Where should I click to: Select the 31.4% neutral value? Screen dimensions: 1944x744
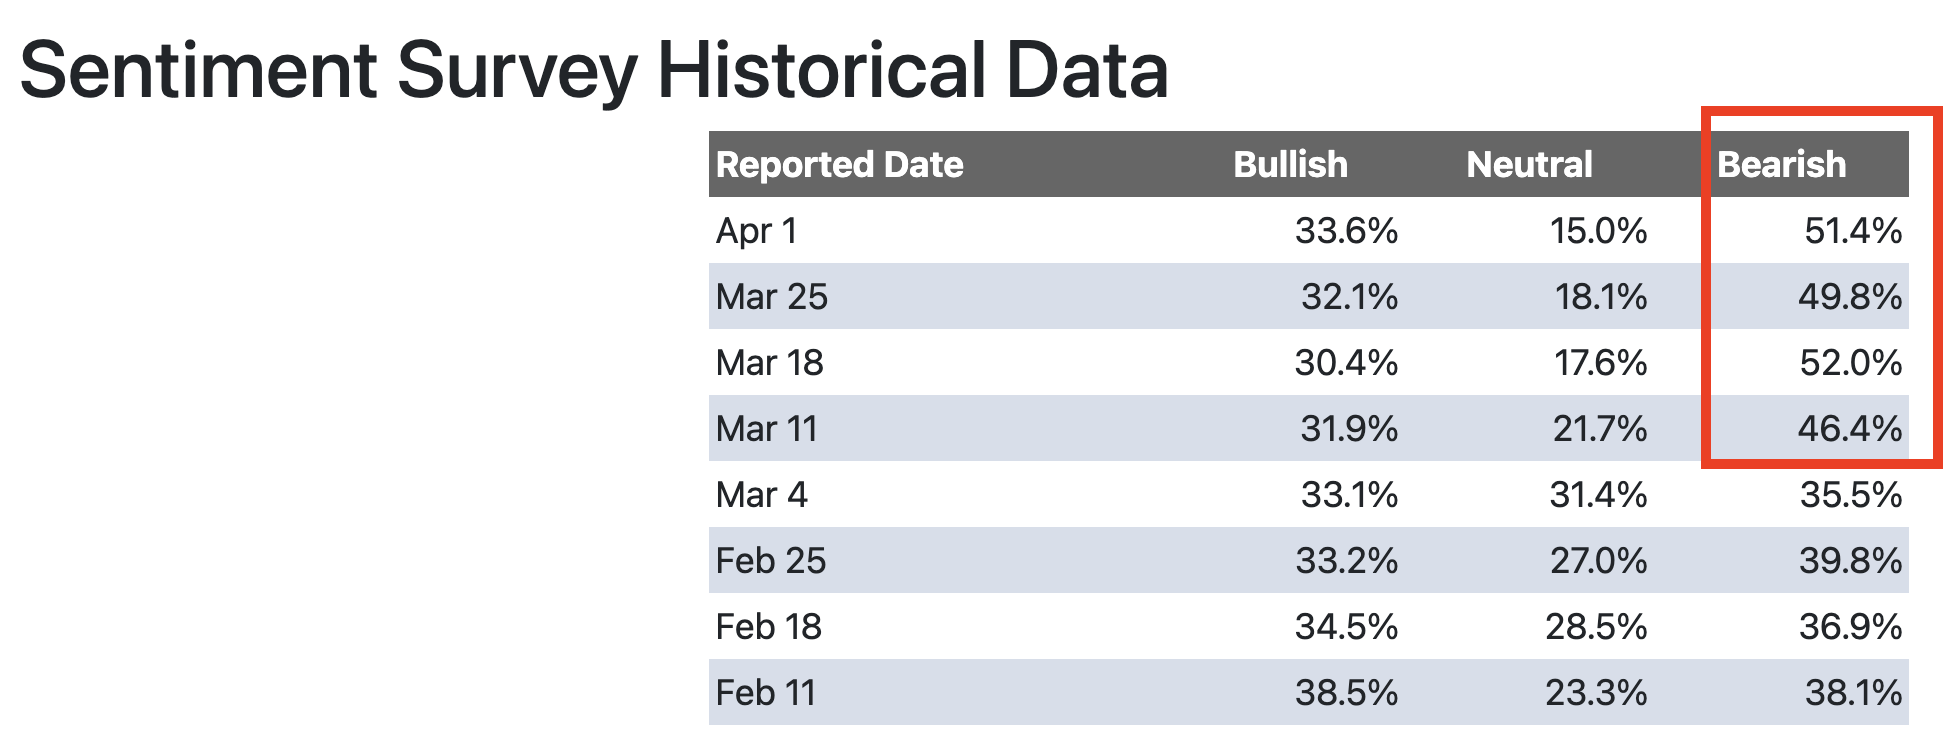coord(1598,495)
